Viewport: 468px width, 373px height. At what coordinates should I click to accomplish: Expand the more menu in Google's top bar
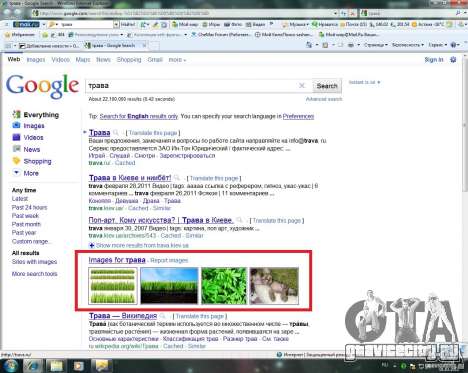pos(177,60)
